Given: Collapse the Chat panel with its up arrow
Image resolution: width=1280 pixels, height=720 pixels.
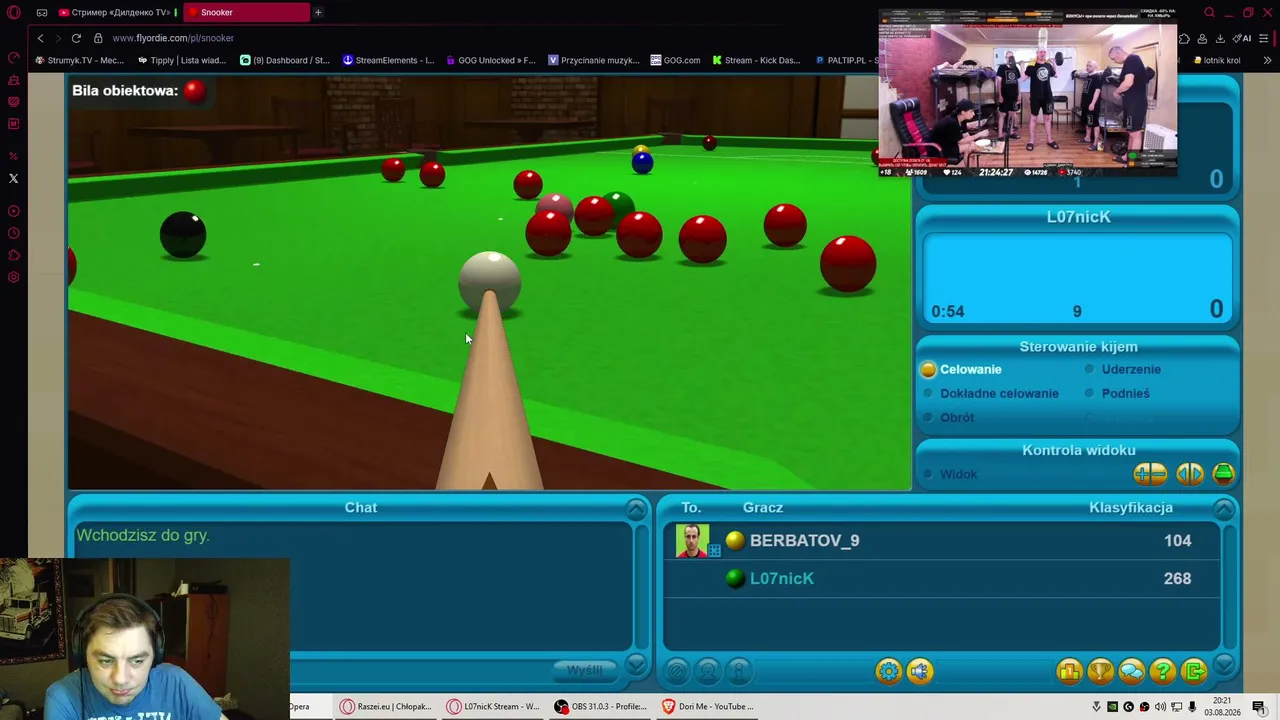Looking at the screenshot, I should point(636,509).
